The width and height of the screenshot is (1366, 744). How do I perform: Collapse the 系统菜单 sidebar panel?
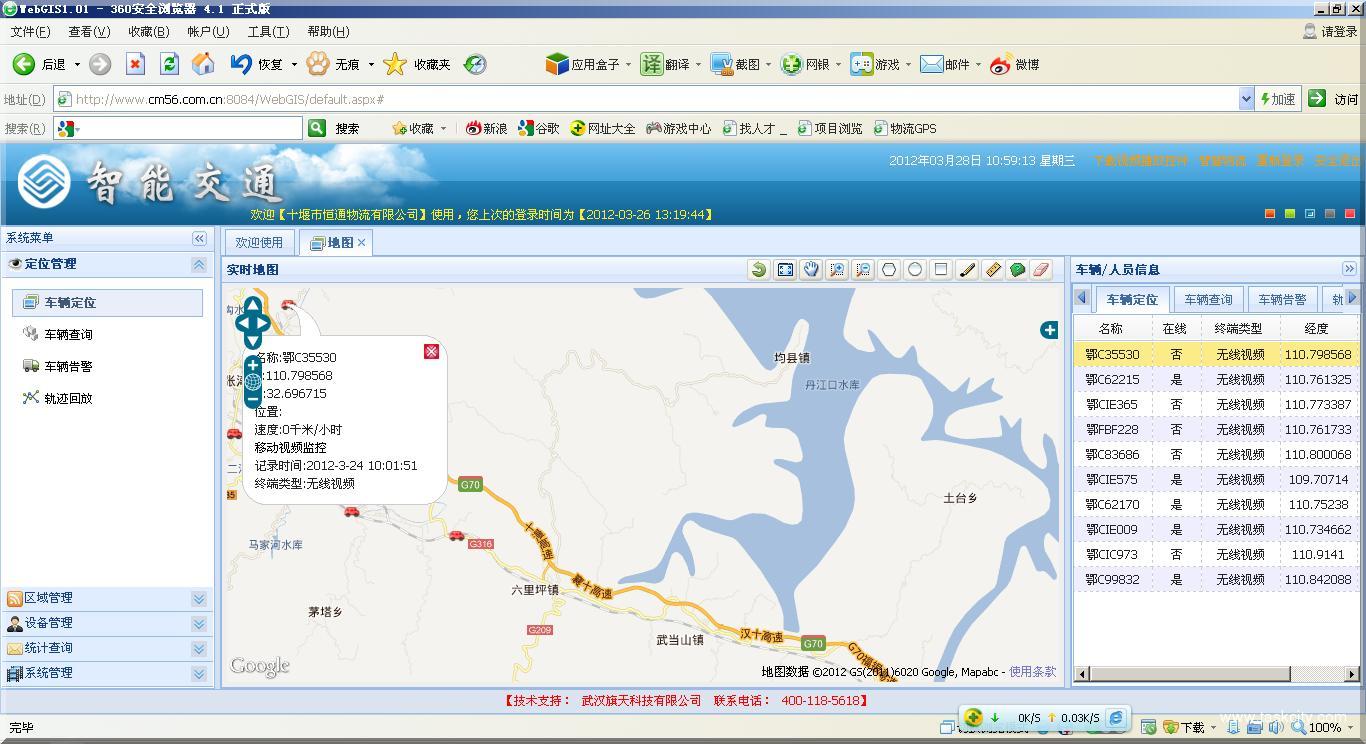[199, 238]
